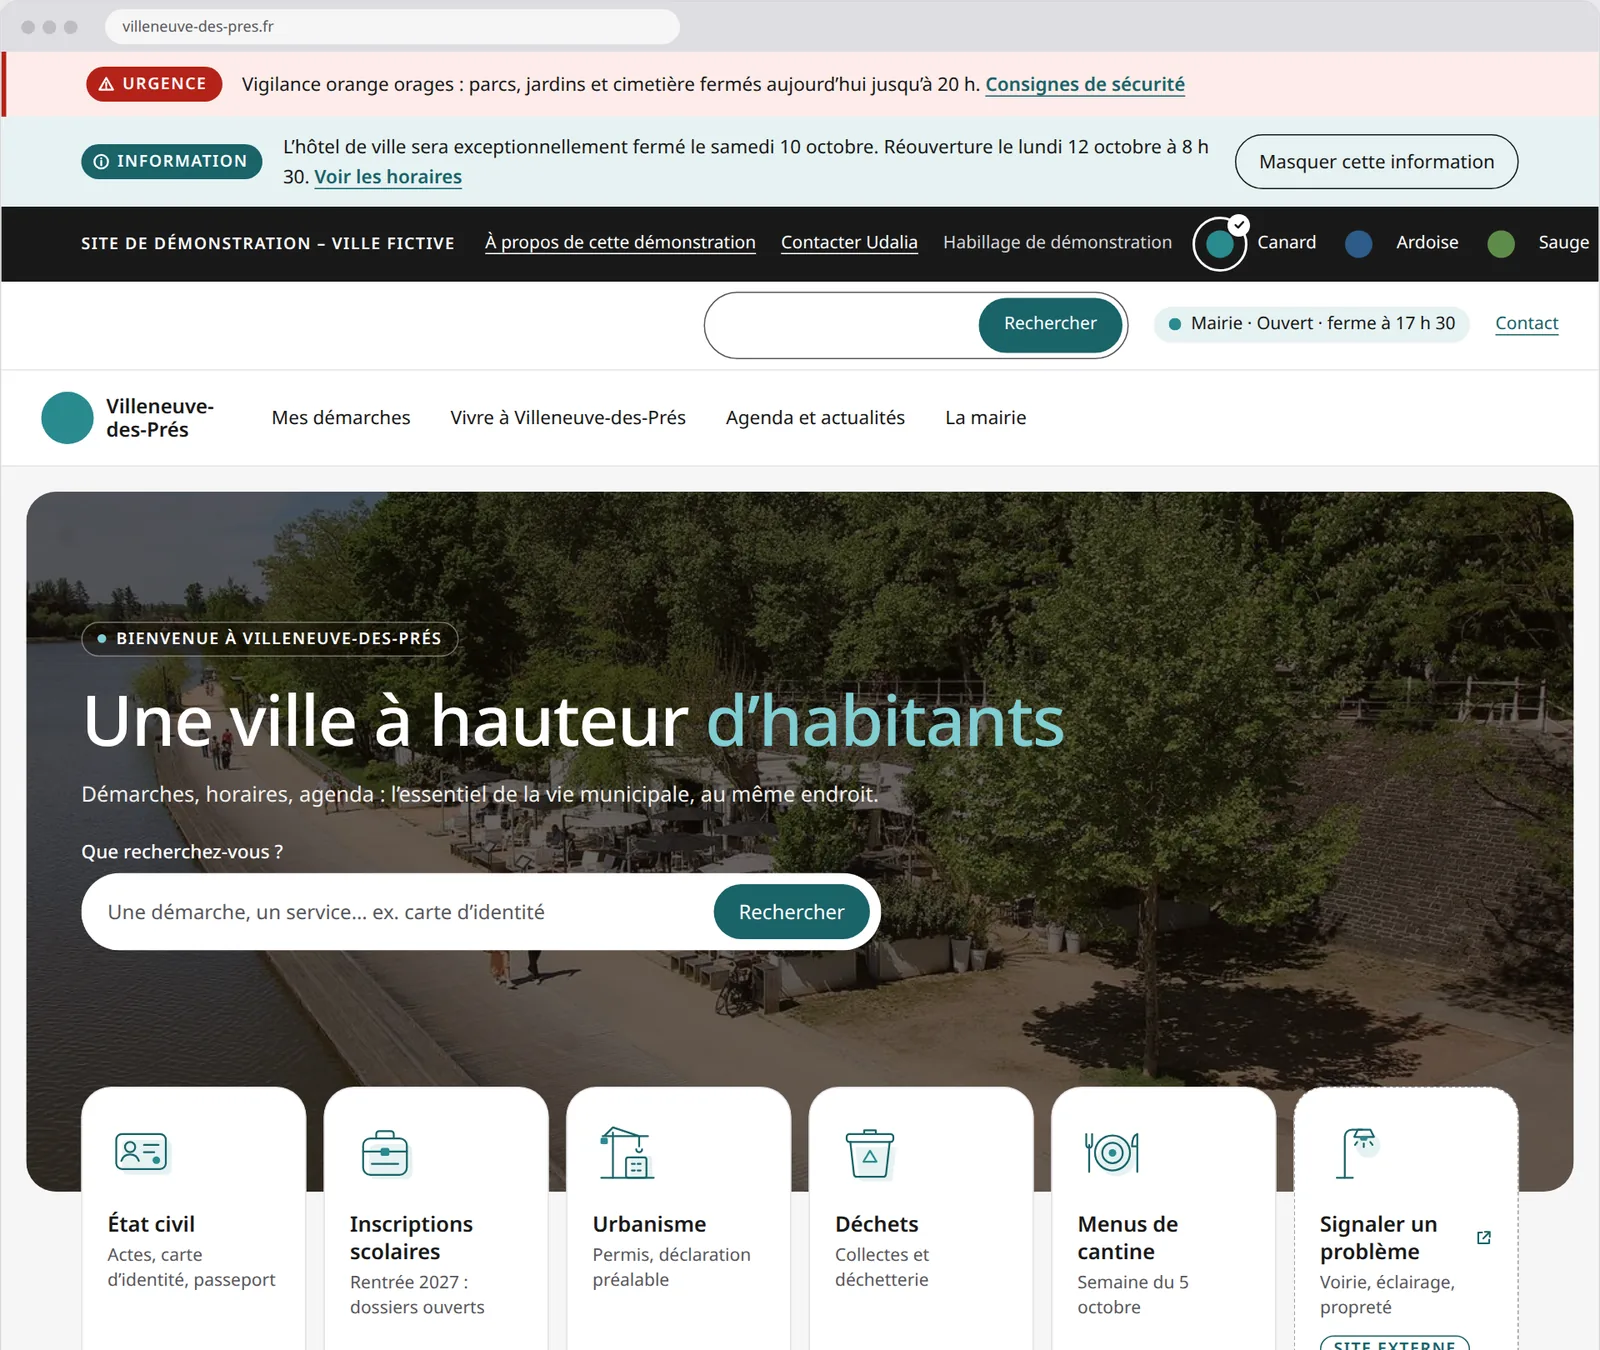Open the Urbanisme card title
The width and height of the screenshot is (1600, 1350).
pyautogui.click(x=649, y=1224)
